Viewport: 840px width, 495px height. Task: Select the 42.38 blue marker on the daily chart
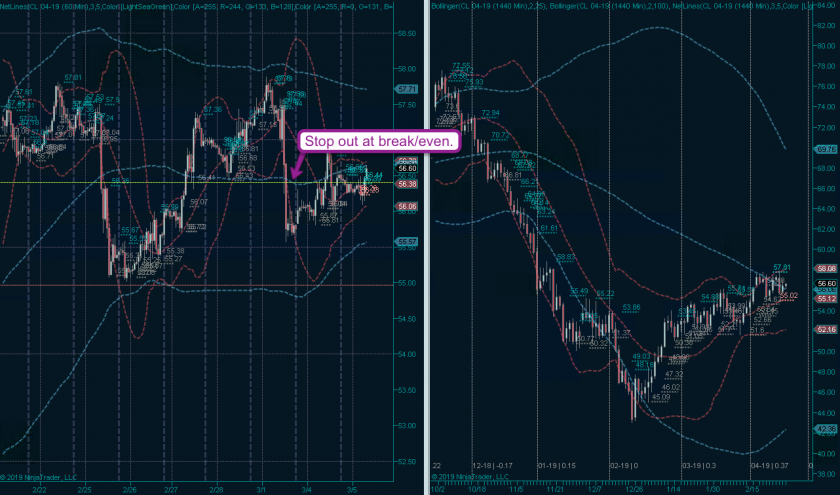826,429
